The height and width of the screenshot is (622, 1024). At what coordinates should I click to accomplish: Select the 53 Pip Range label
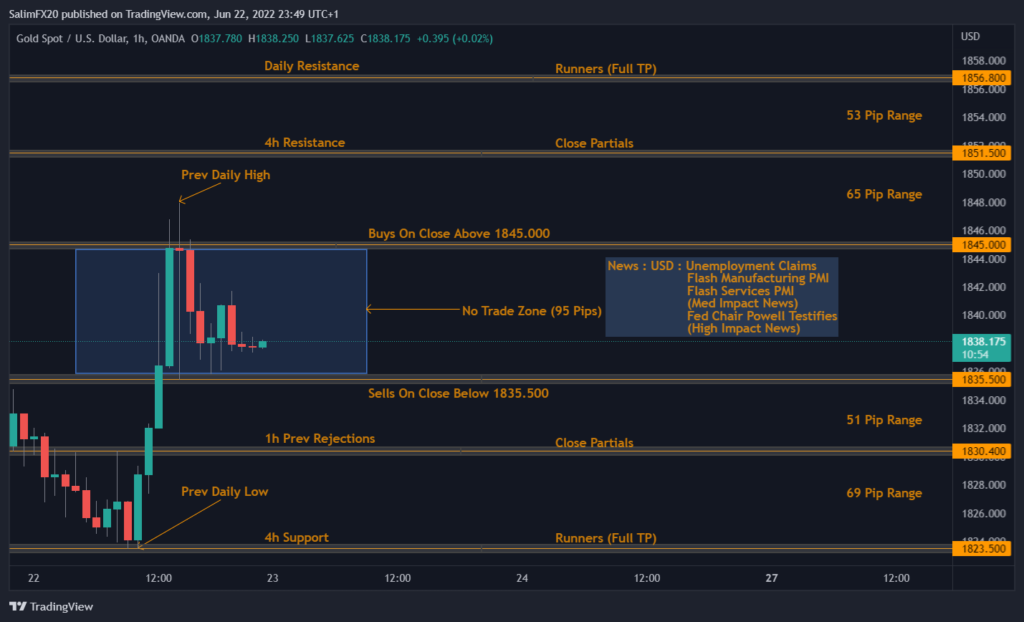tap(884, 115)
